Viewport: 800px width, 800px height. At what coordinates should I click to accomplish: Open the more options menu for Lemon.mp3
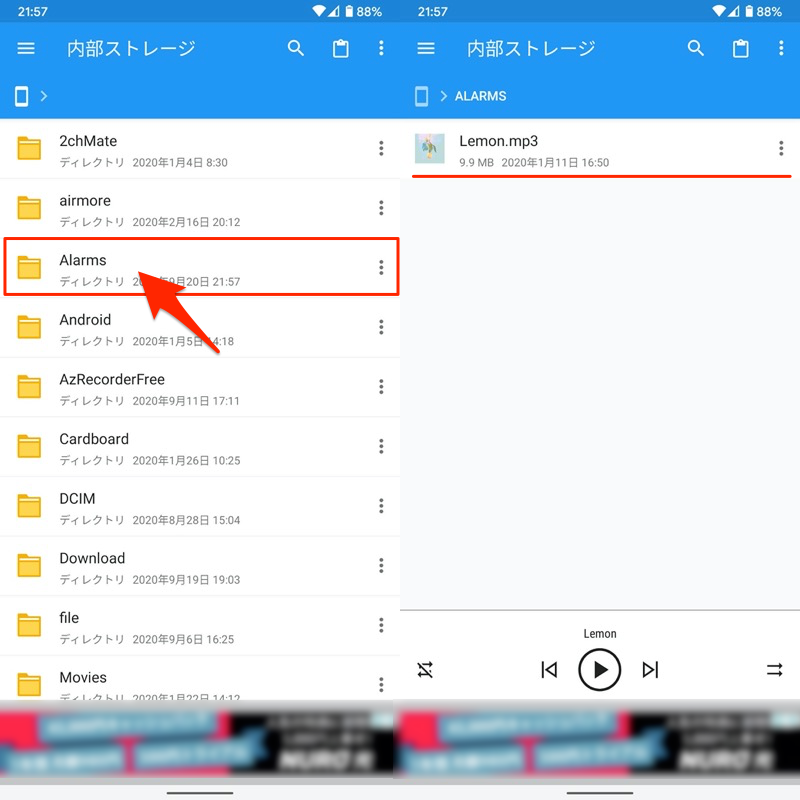coord(781,149)
